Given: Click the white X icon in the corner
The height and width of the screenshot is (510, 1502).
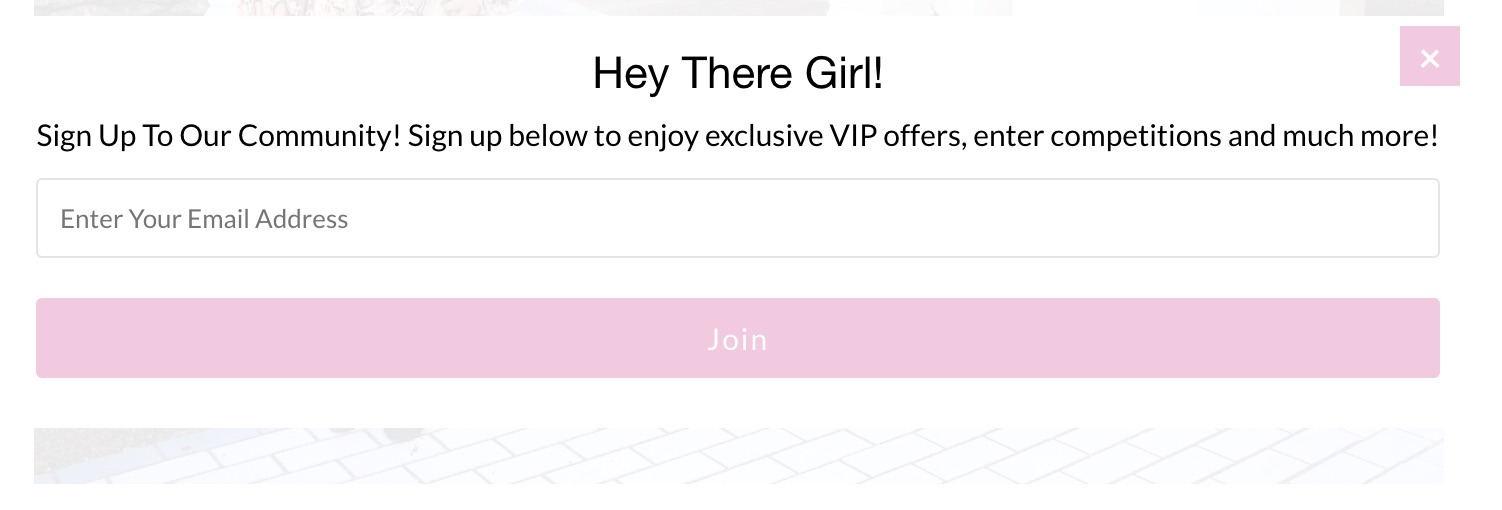Looking at the screenshot, I should click(1430, 58).
